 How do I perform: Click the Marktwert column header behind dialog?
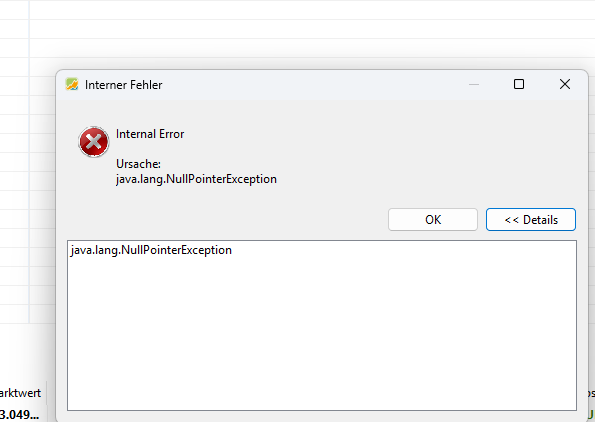[20, 393]
